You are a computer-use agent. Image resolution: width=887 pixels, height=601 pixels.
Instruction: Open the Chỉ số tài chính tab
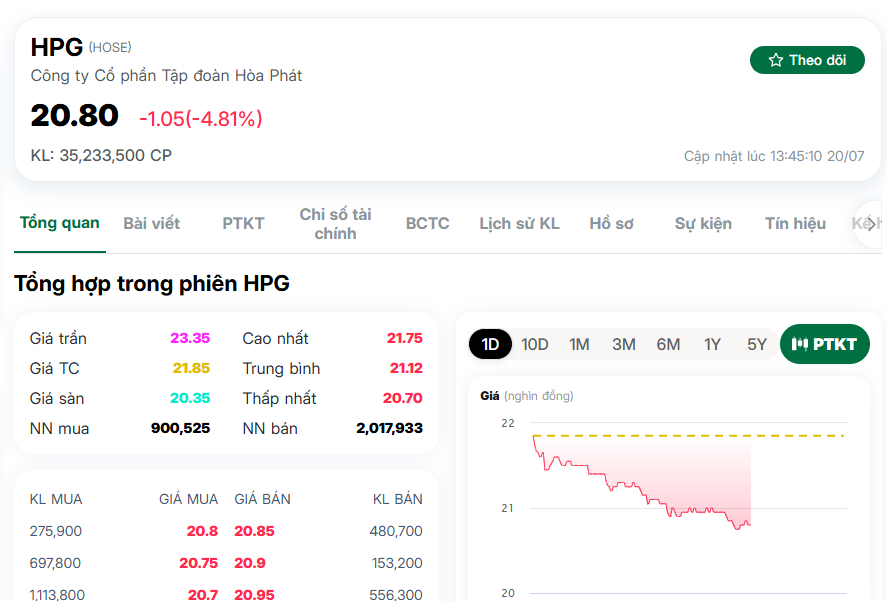pyautogui.click(x=335, y=224)
